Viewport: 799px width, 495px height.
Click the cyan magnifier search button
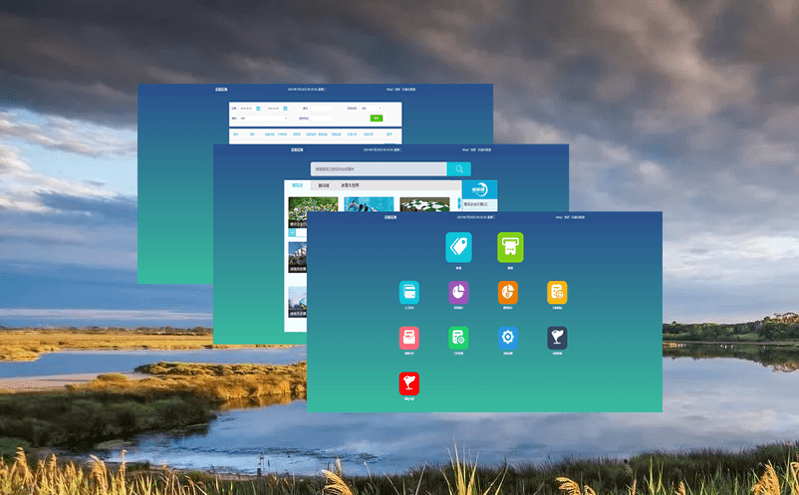pos(458,169)
